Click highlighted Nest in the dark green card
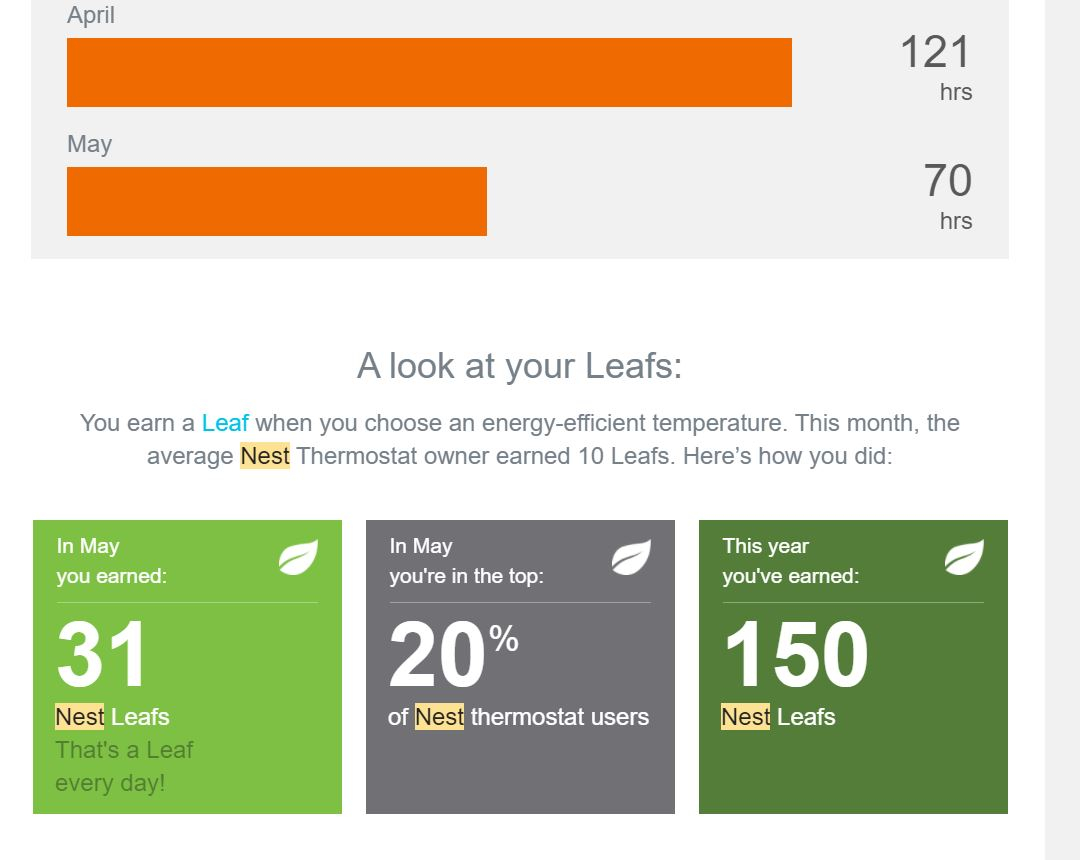The image size is (1080, 860). point(746,717)
